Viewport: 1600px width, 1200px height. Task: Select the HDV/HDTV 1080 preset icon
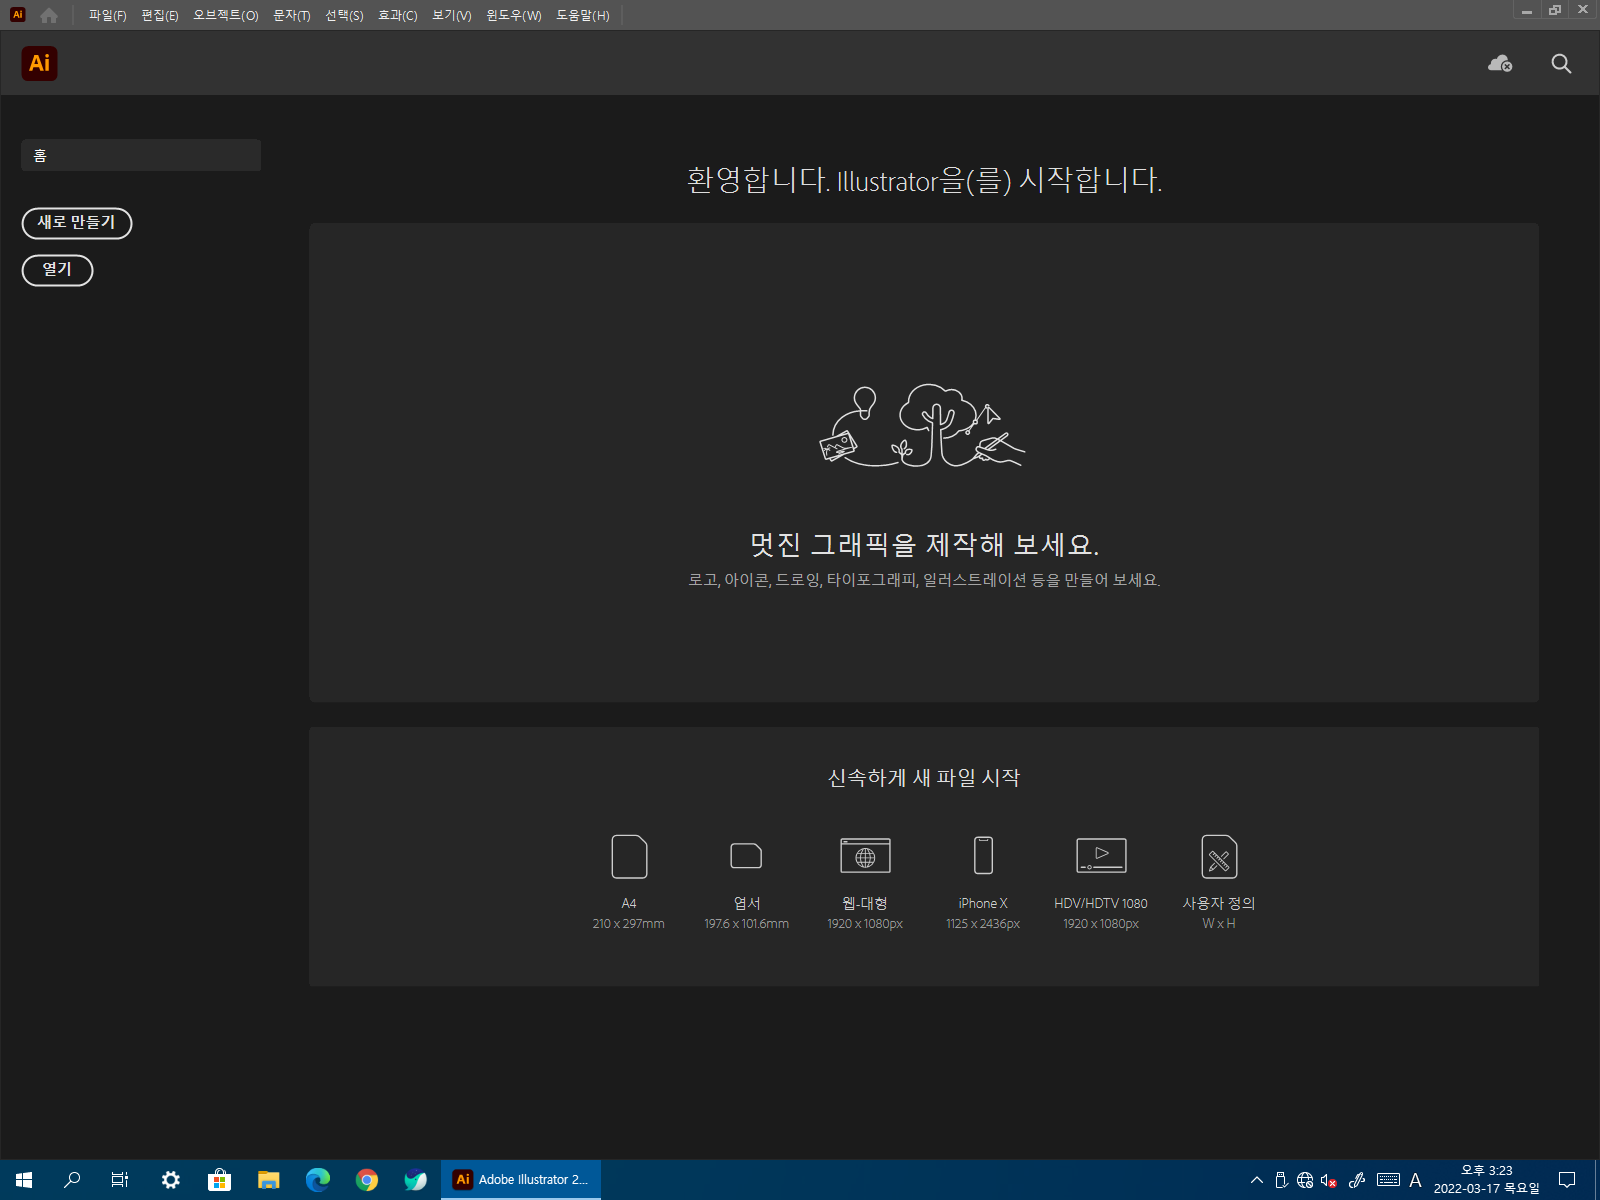point(1101,856)
